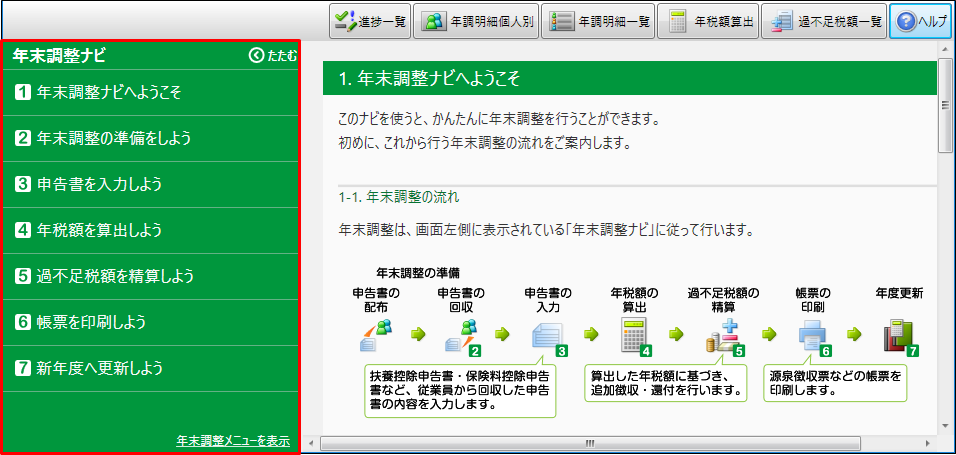The width and height of the screenshot is (956, 455).
Task: Open the 進捗一覧 toolbar button
Action: pos(369,21)
